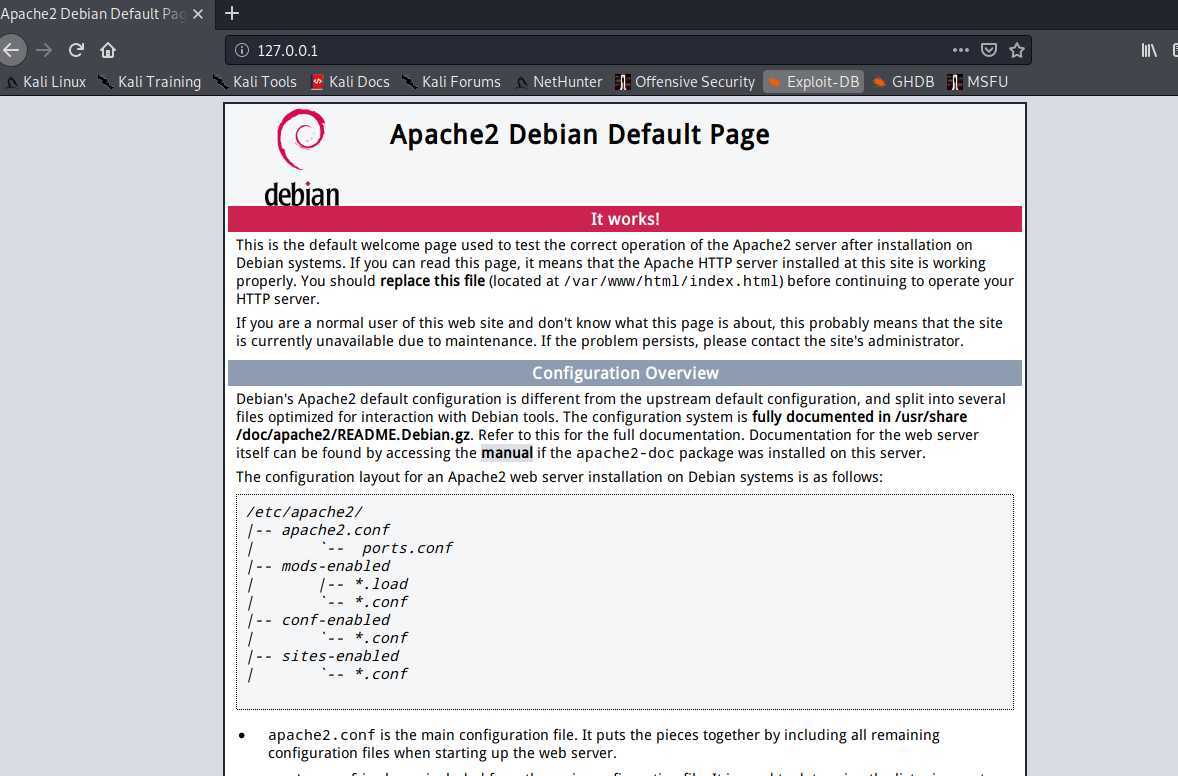Close the Apache2 Debian Default Page tab
This screenshot has height=776, width=1178.
198,14
